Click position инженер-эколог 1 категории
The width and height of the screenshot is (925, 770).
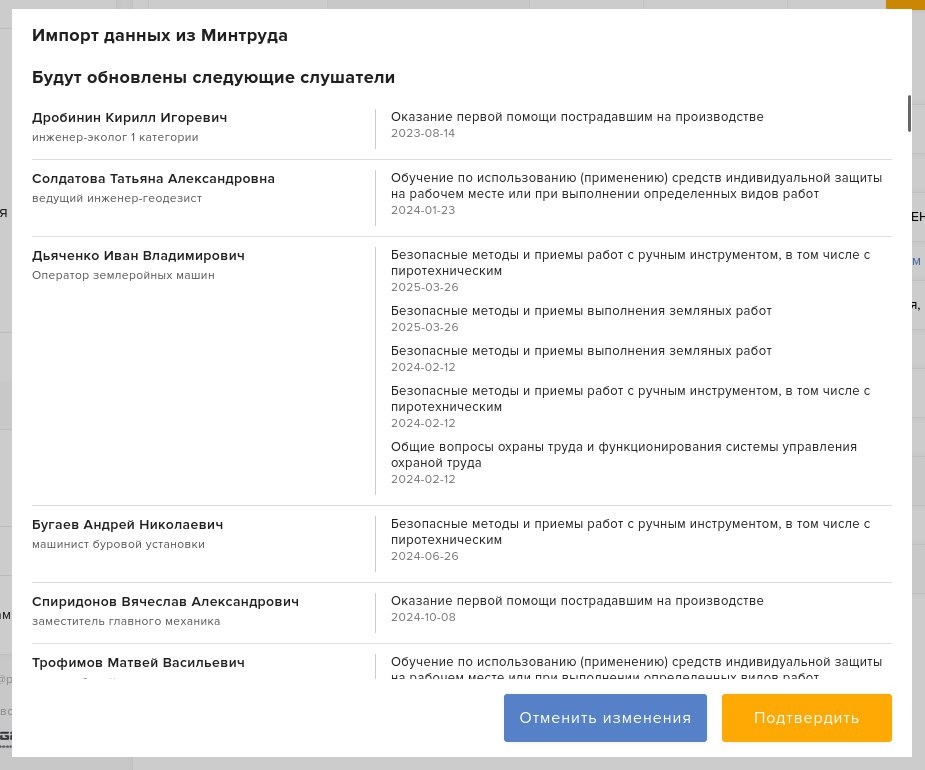coord(115,137)
